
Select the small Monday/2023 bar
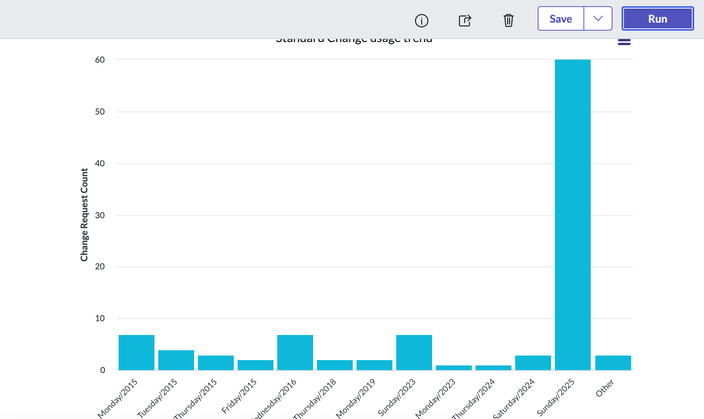pyautogui.click(x=453, y=368)
